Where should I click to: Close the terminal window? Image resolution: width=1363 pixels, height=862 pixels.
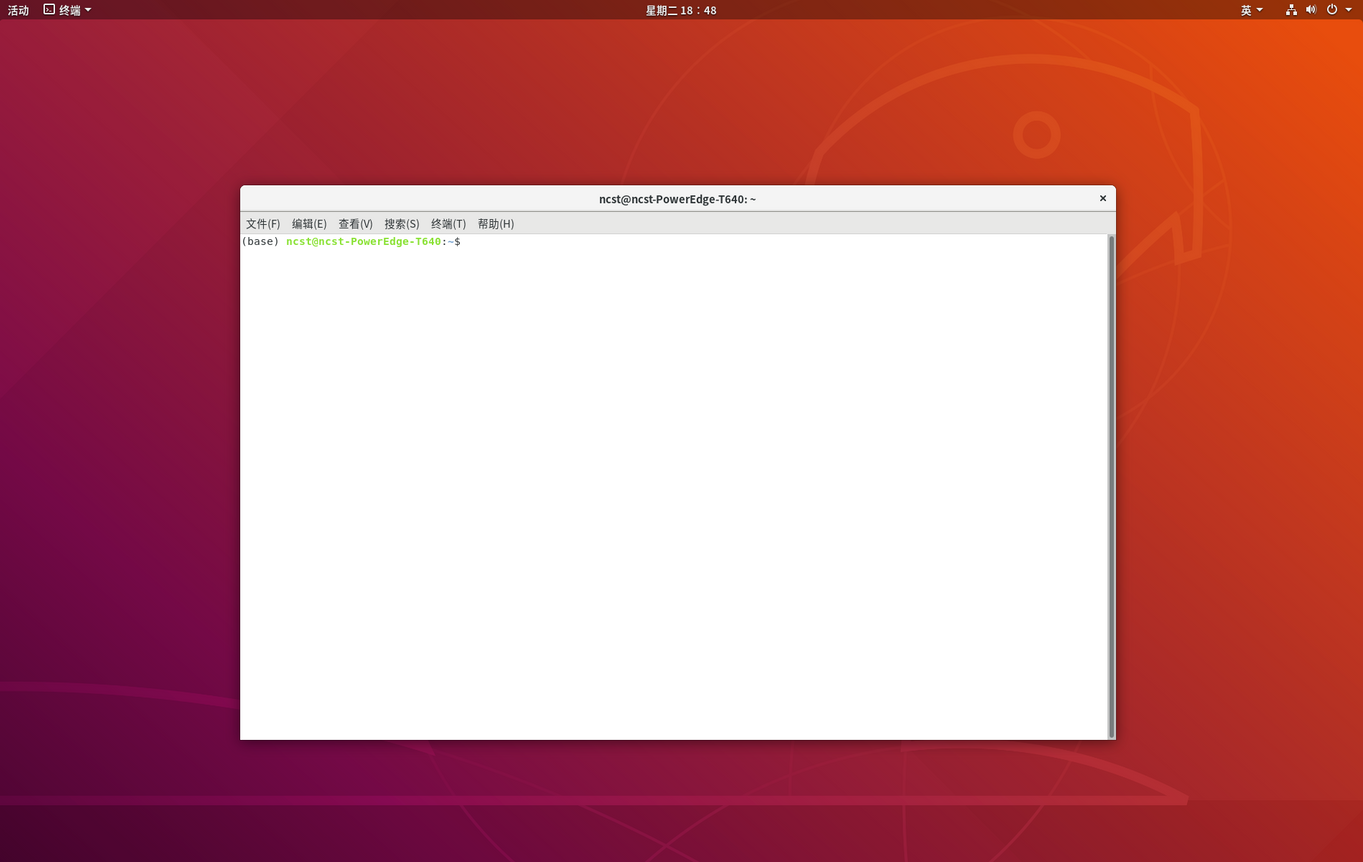tap(1103, 198)
